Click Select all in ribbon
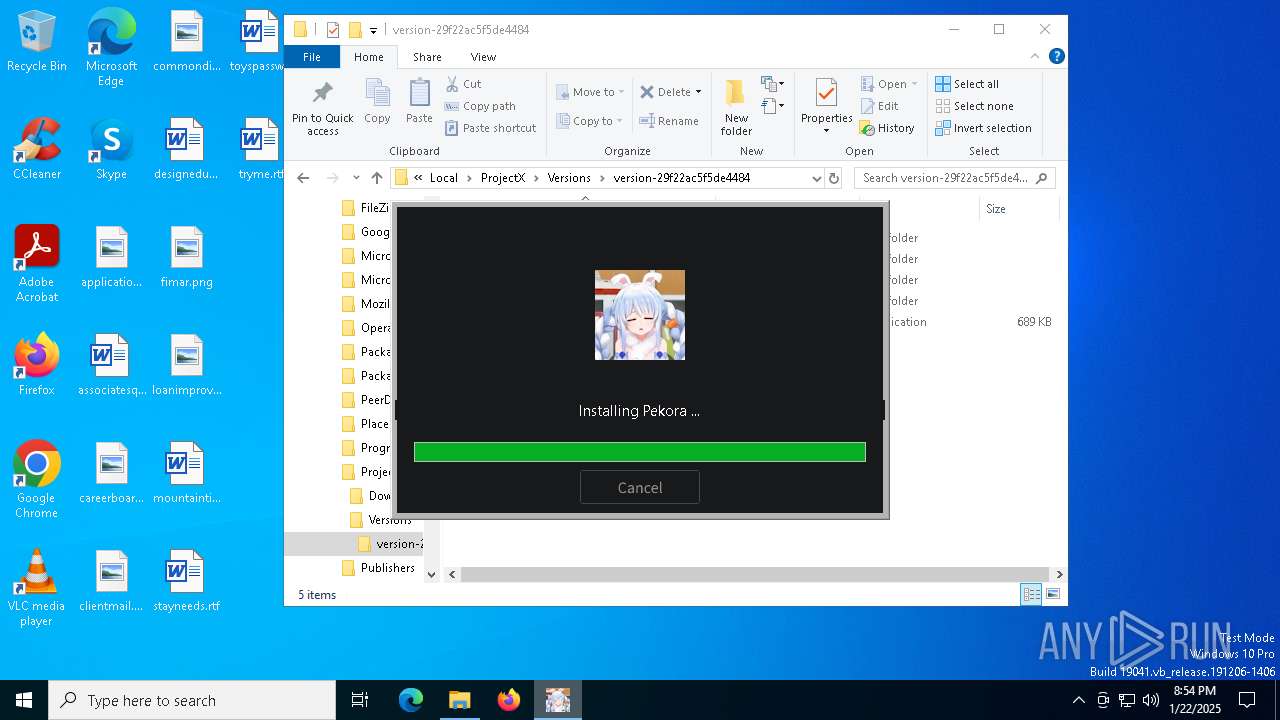Viewport: 1280px width, 720px height. (x=967, y=84)
